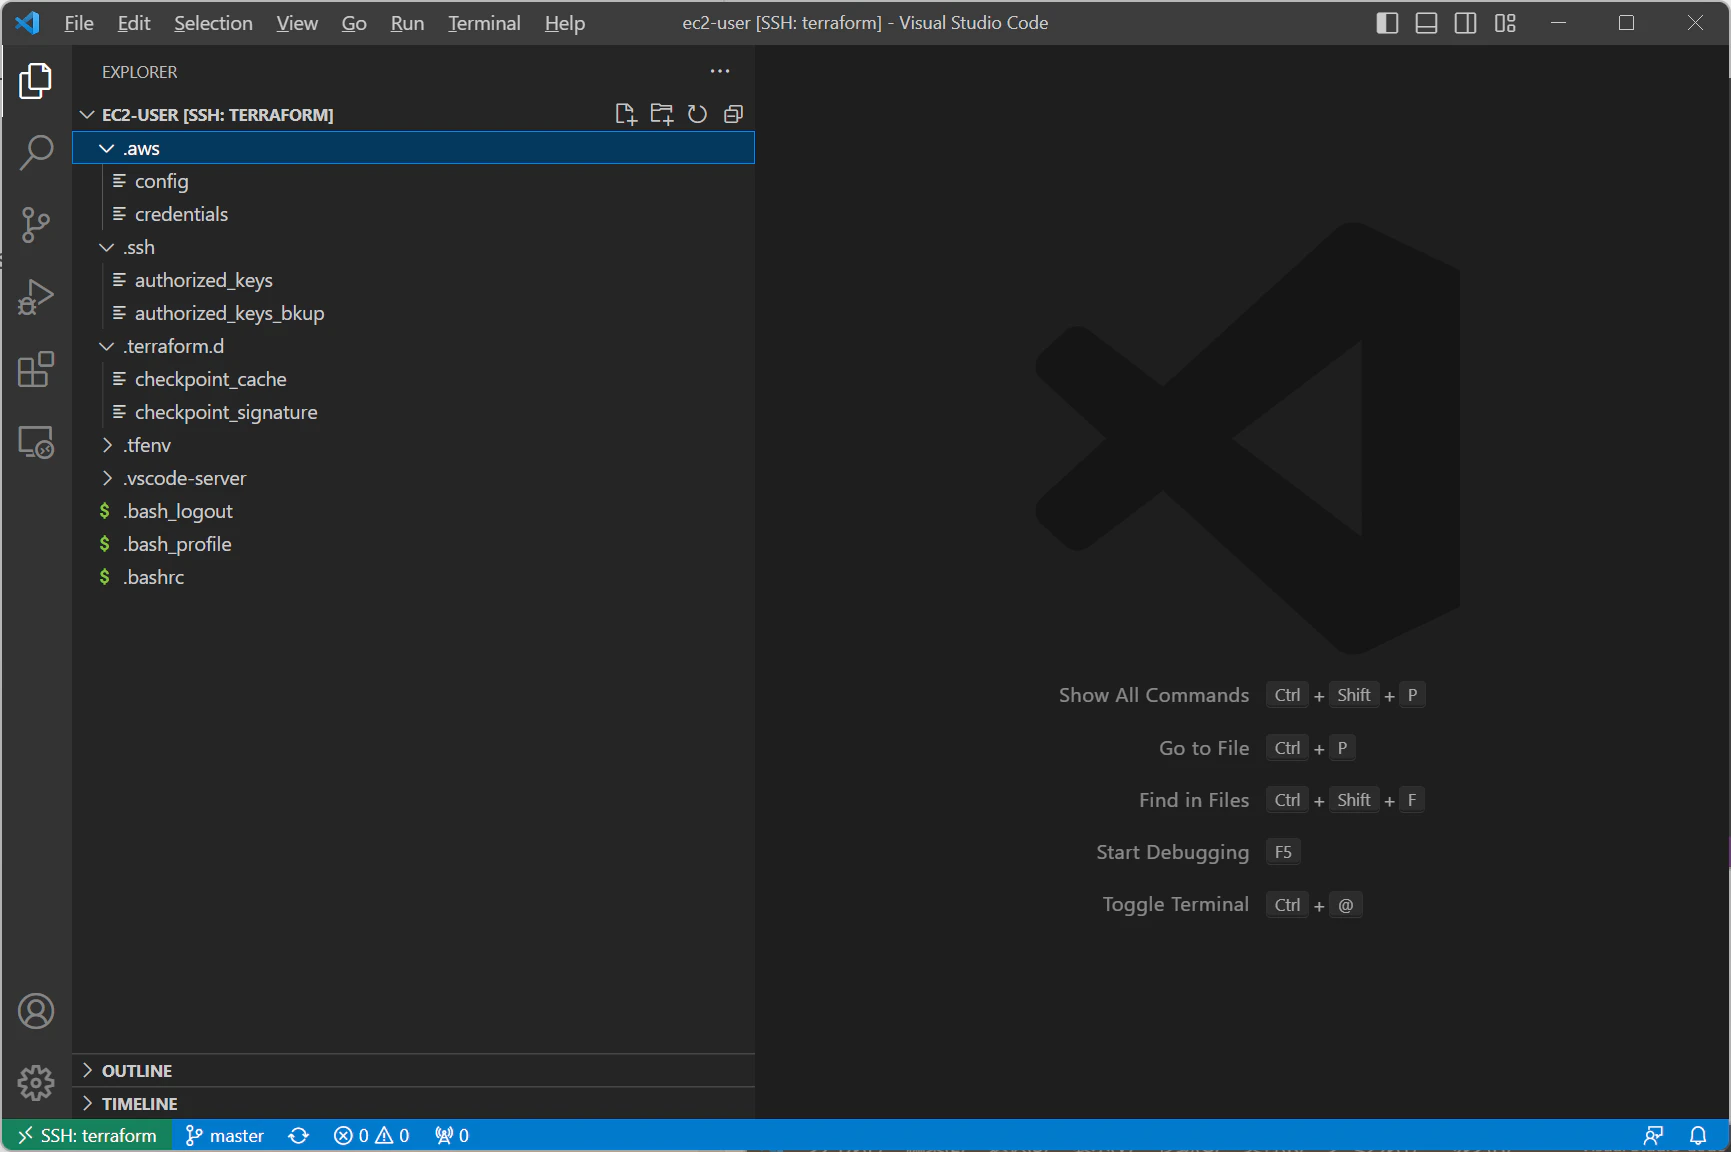Refresh the Explorer file tree

[697, 114]
